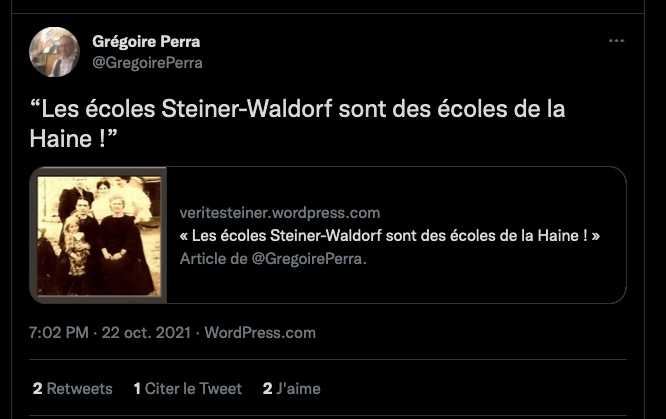The height and width of the screenshot is (419, 666).
Task: Click the 22 oct. 2021 date
Action: [x=146, y=332]
